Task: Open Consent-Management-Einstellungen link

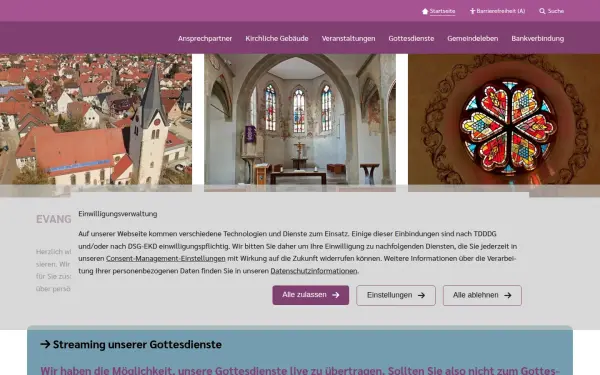Action: click(166, 258)
